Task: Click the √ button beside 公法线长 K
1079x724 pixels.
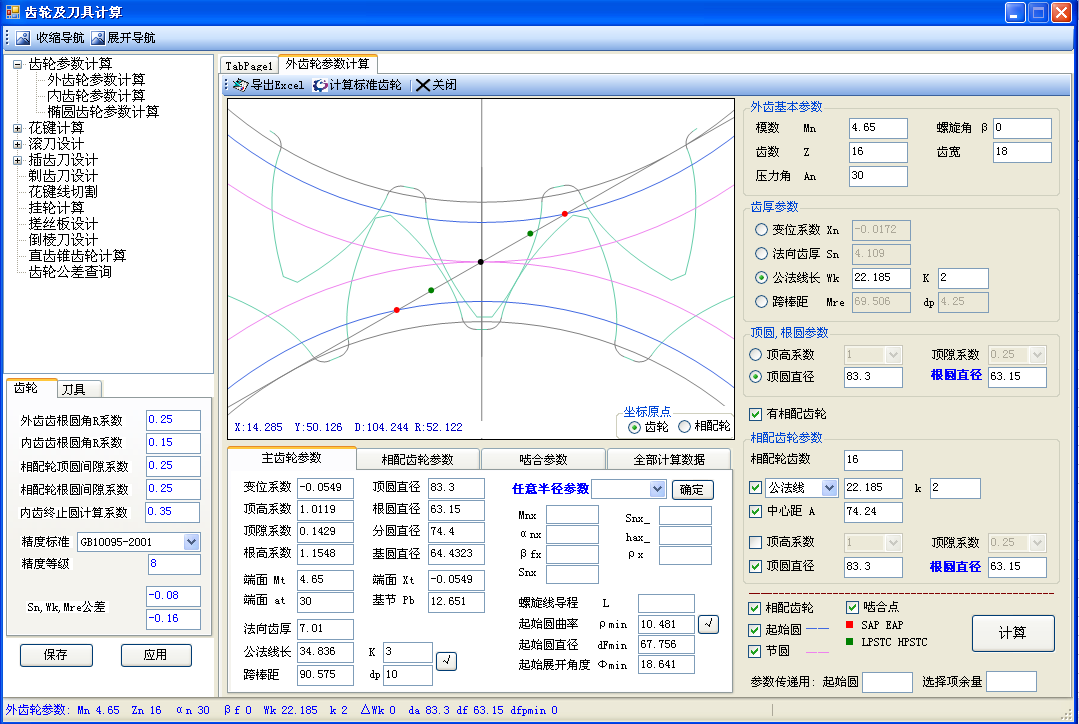Action: point(447,661)
